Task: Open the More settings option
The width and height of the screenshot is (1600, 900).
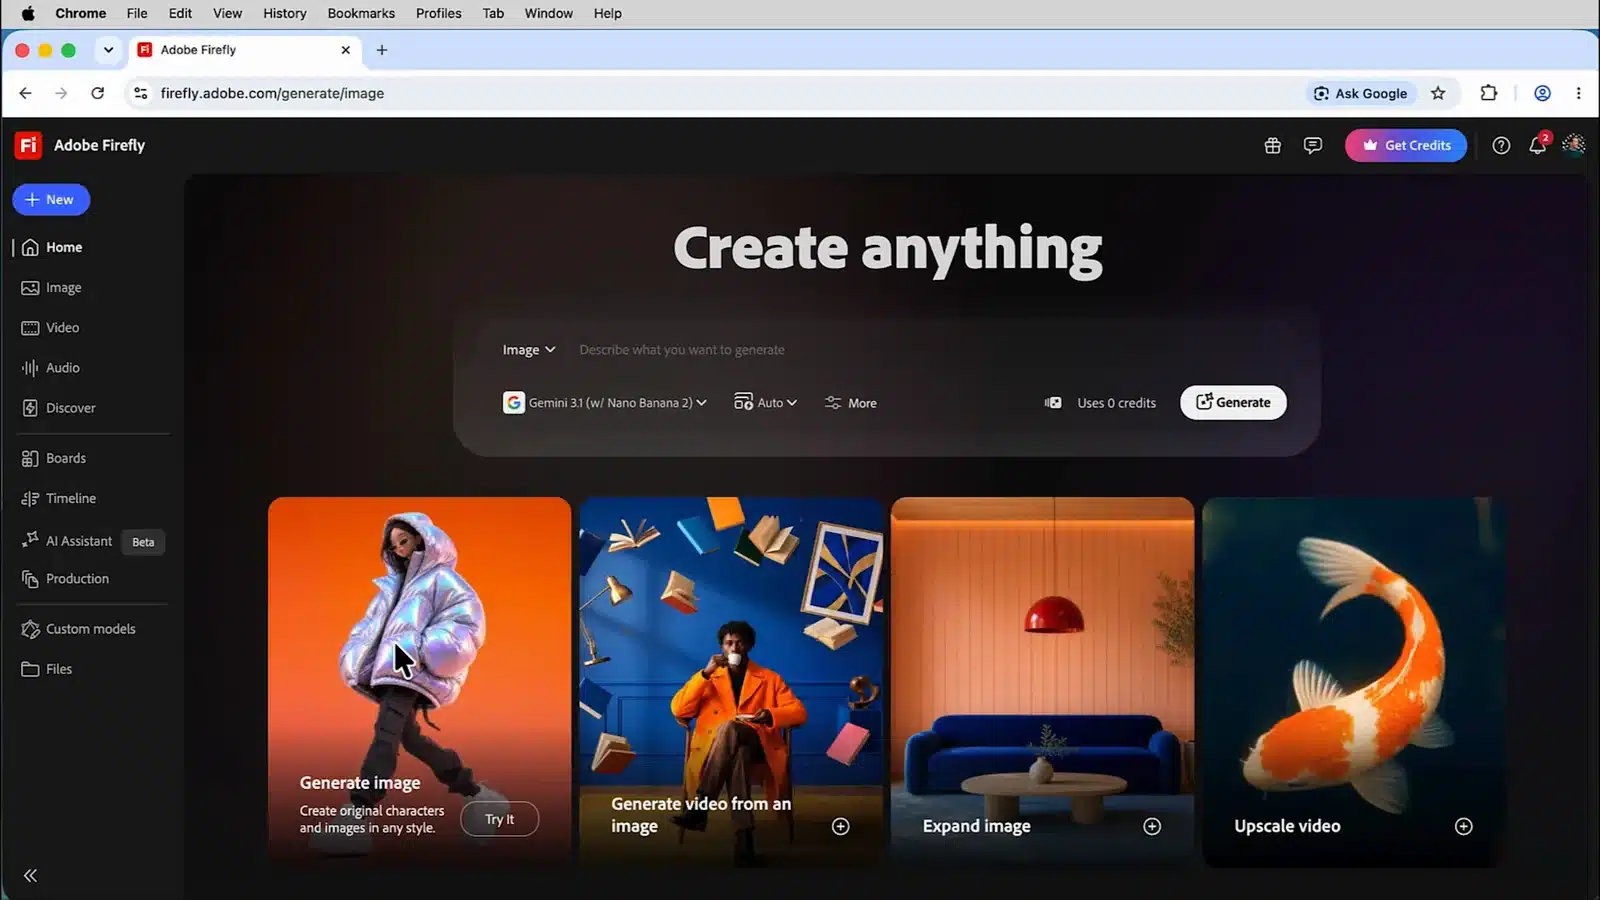Action: coord(851,403)
